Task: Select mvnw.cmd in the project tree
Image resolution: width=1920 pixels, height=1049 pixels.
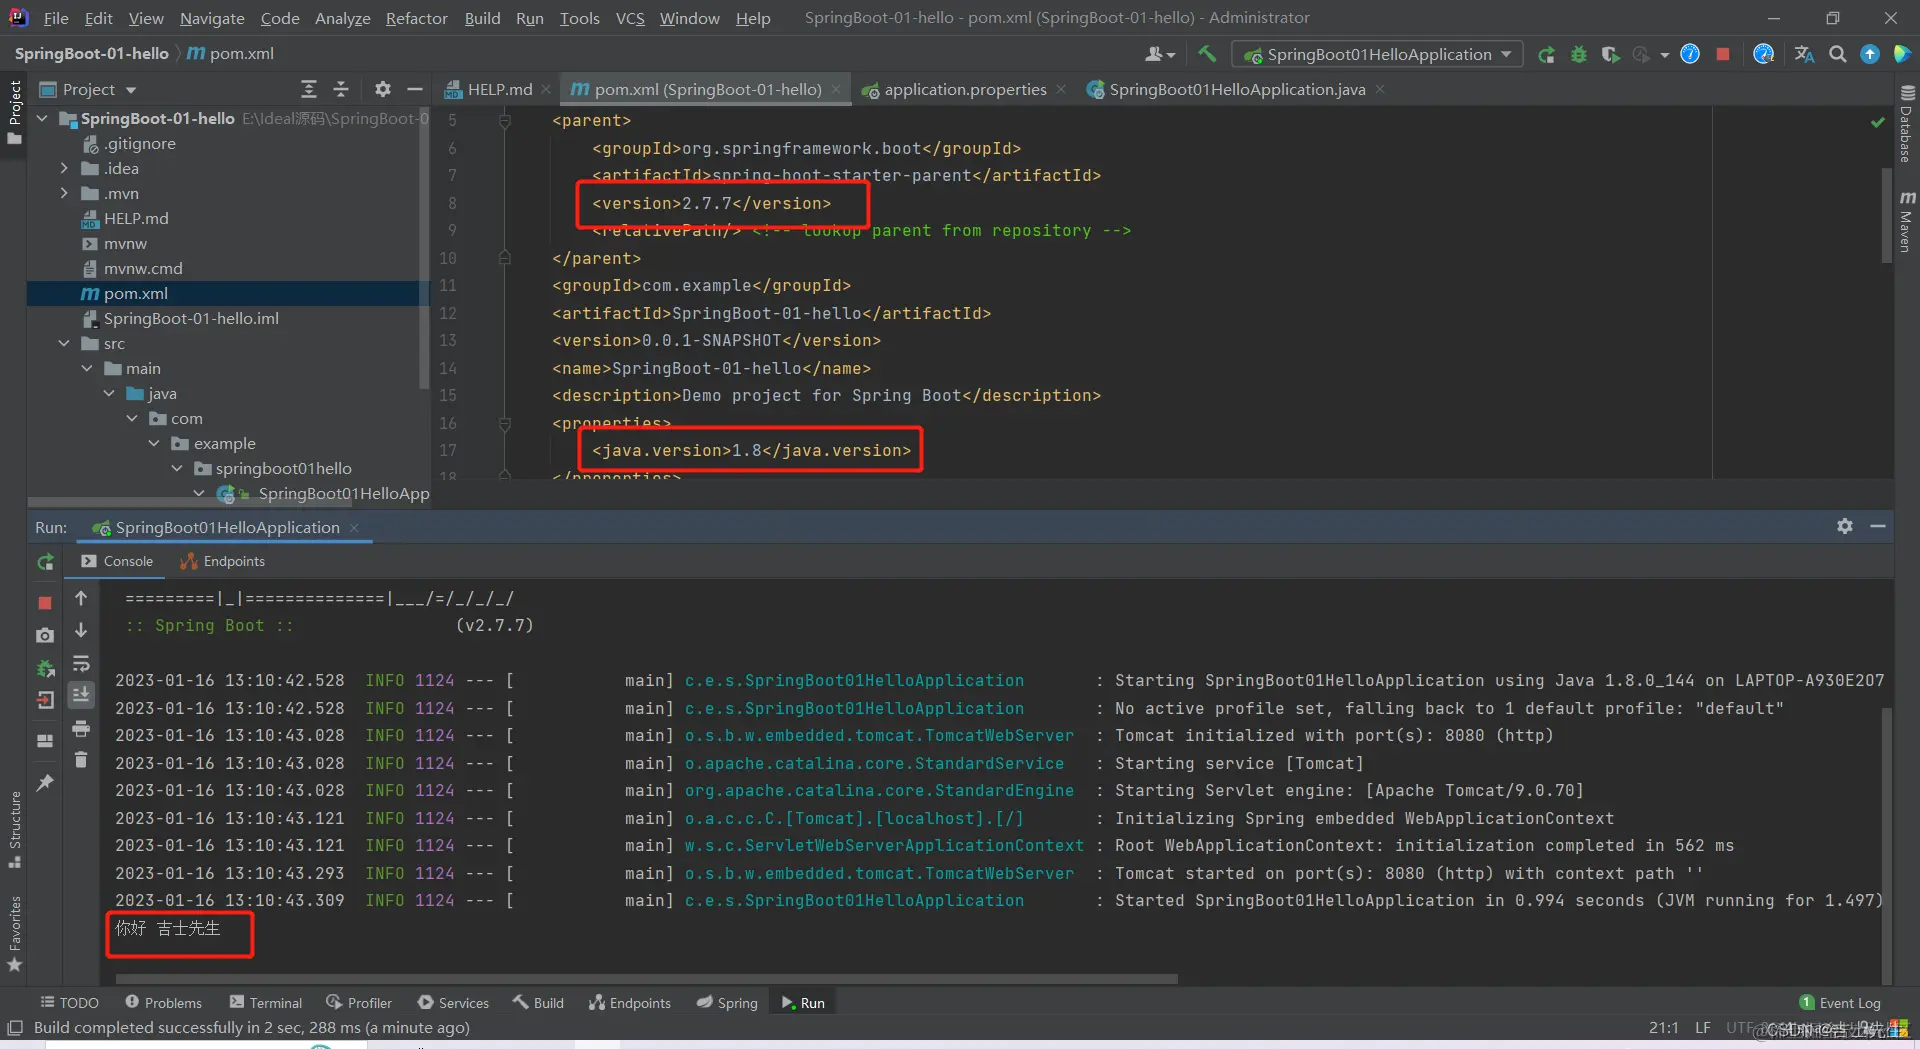Action: click(x=143, y=268)
